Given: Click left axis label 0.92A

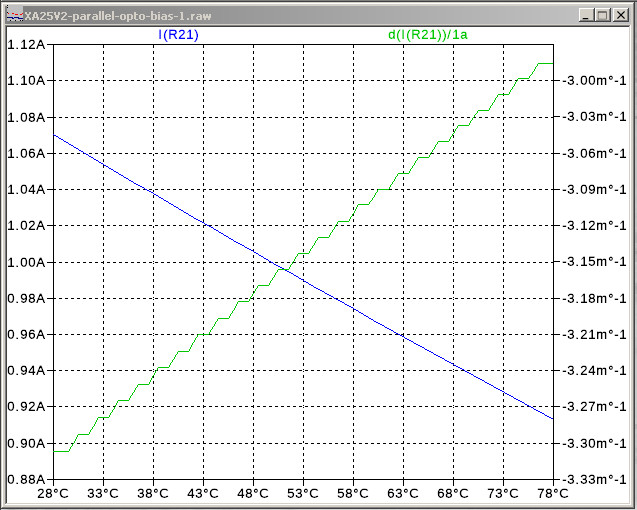Looking at the screenshot, I should pos(26,406).
